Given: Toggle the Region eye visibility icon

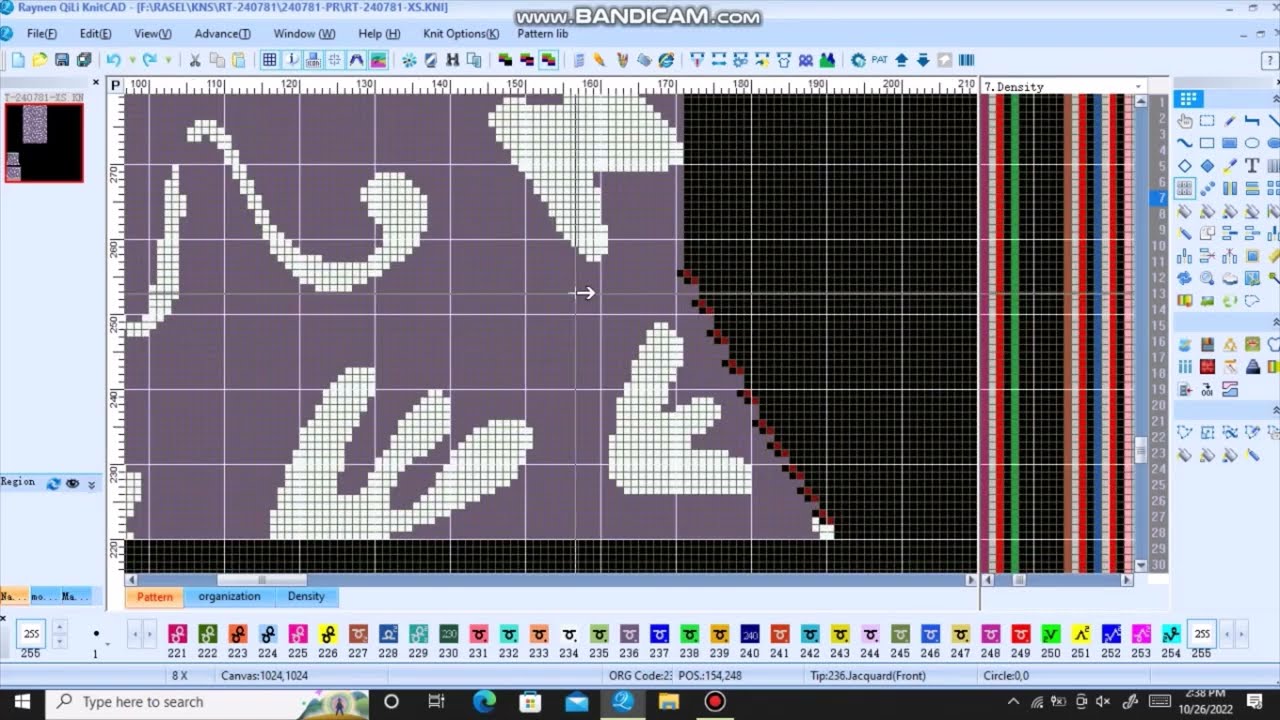Looking at the screenshot, I should (72, 483).
